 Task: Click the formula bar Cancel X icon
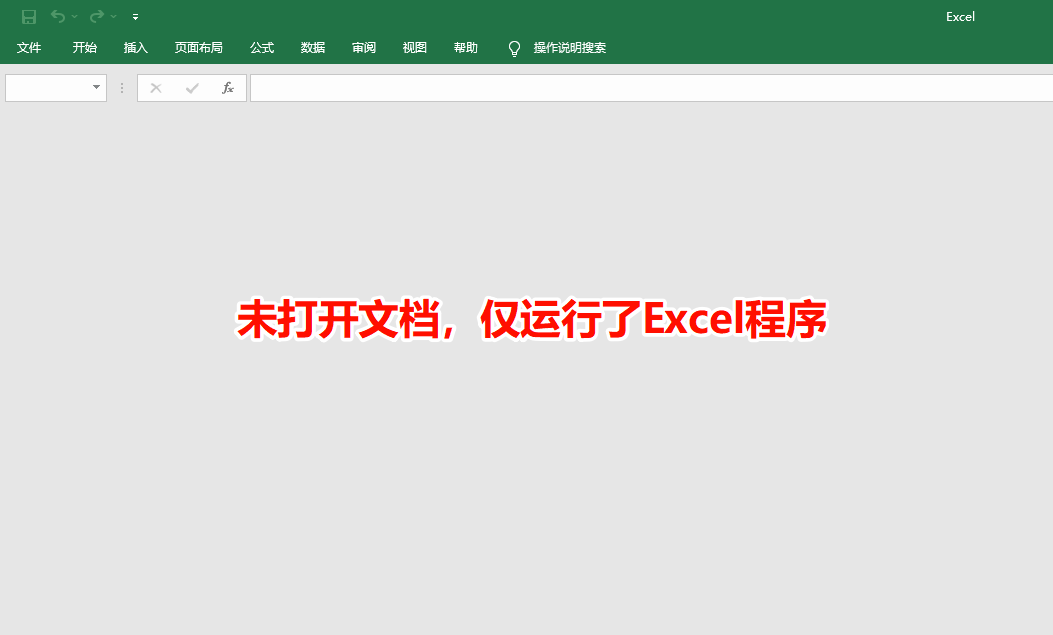(156, 88)
